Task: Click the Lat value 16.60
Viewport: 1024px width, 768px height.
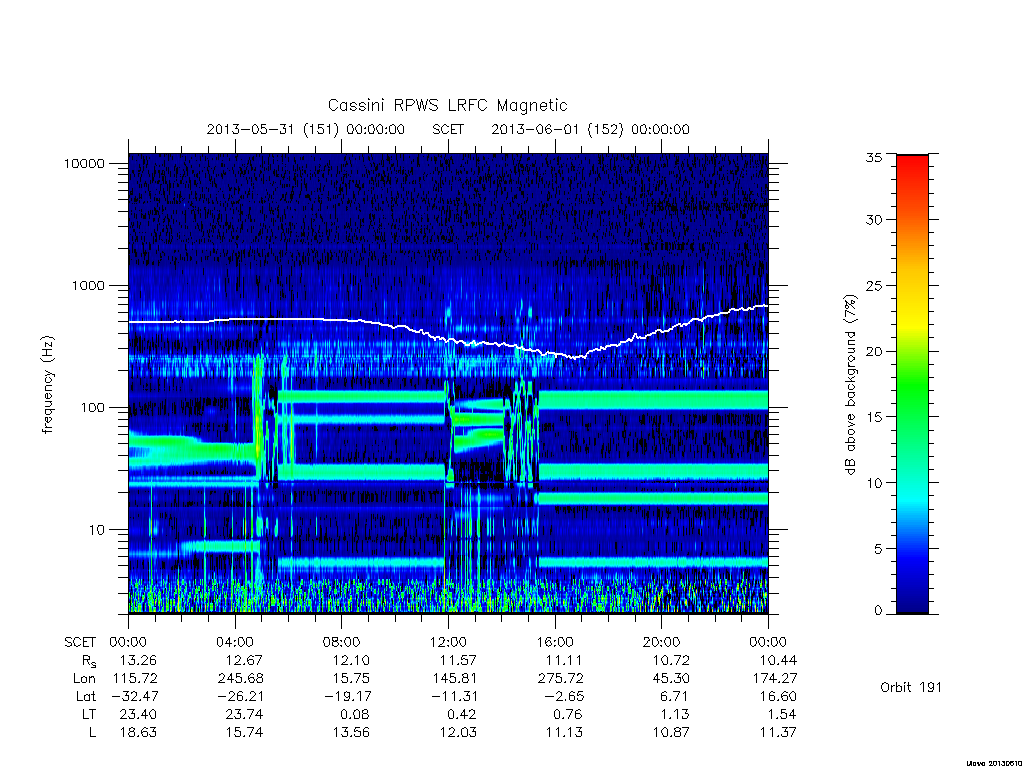Action: click(778, 697)
